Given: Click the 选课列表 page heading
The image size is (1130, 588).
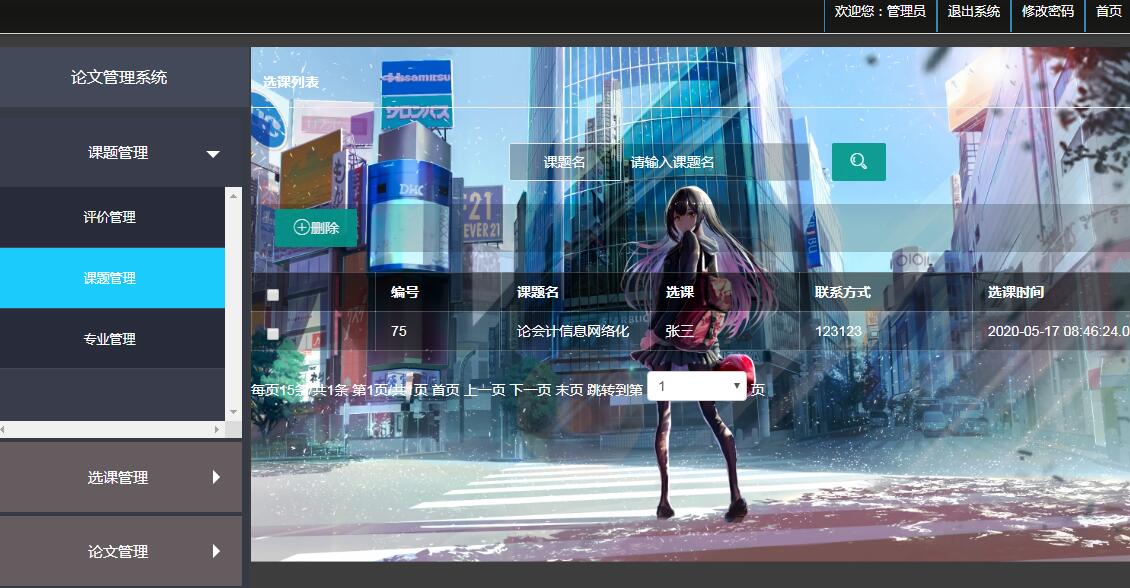Looking at the screenshot, I should 290,82.
